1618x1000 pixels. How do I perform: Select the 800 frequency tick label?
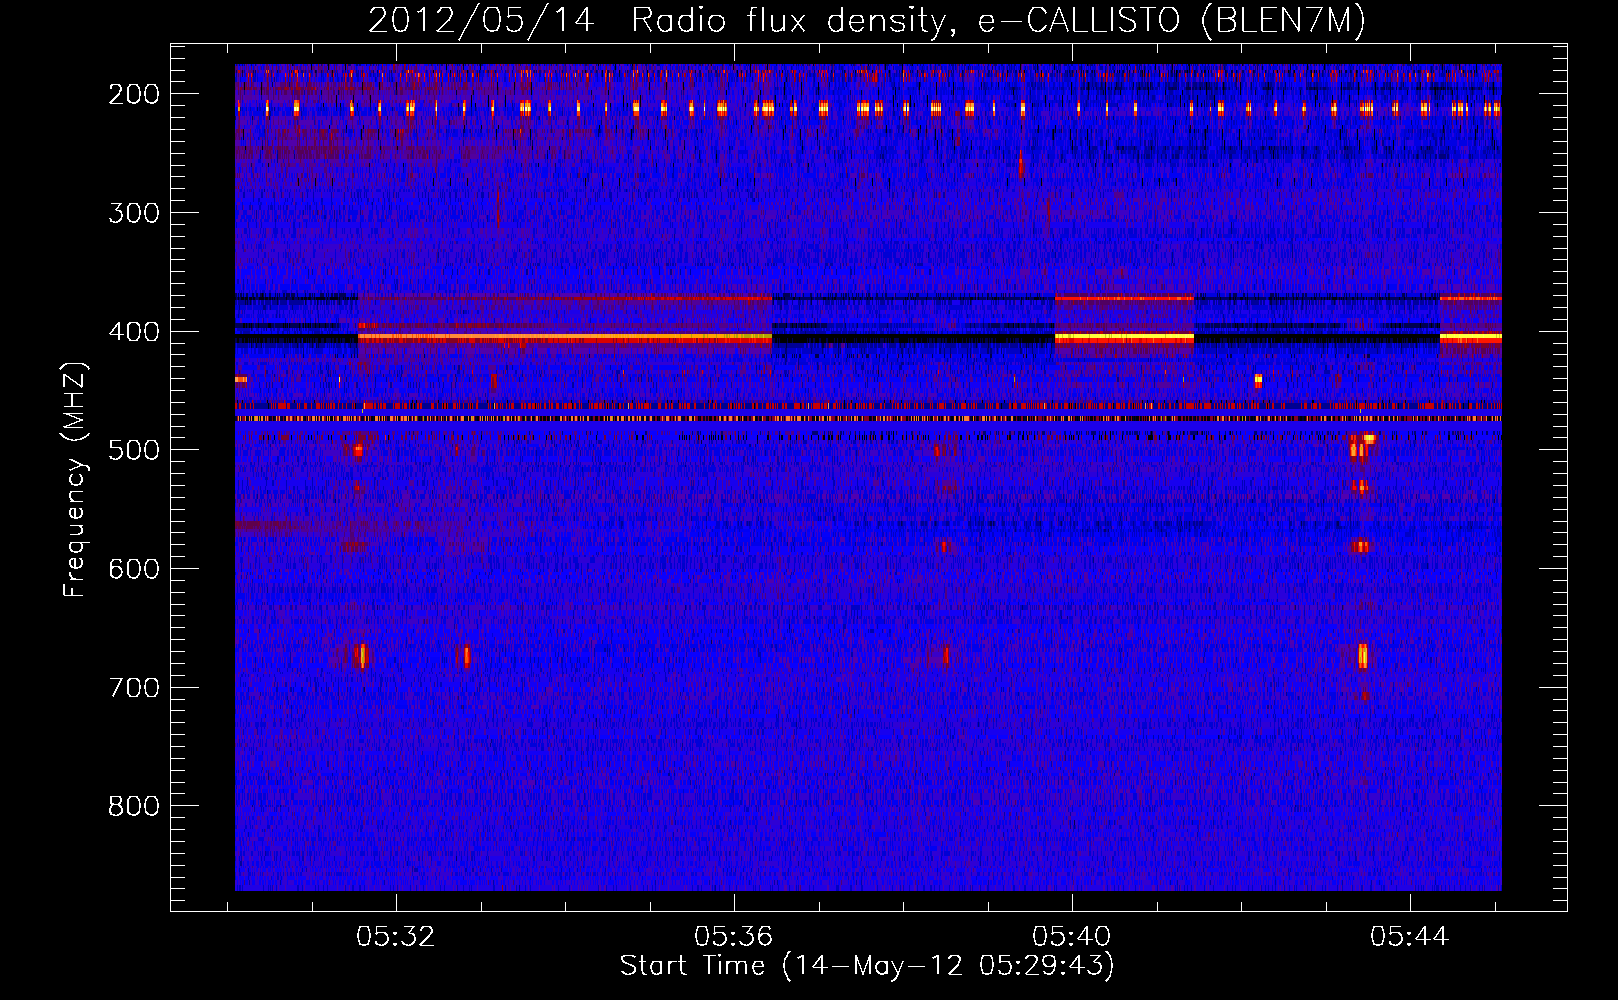[134, 806]
